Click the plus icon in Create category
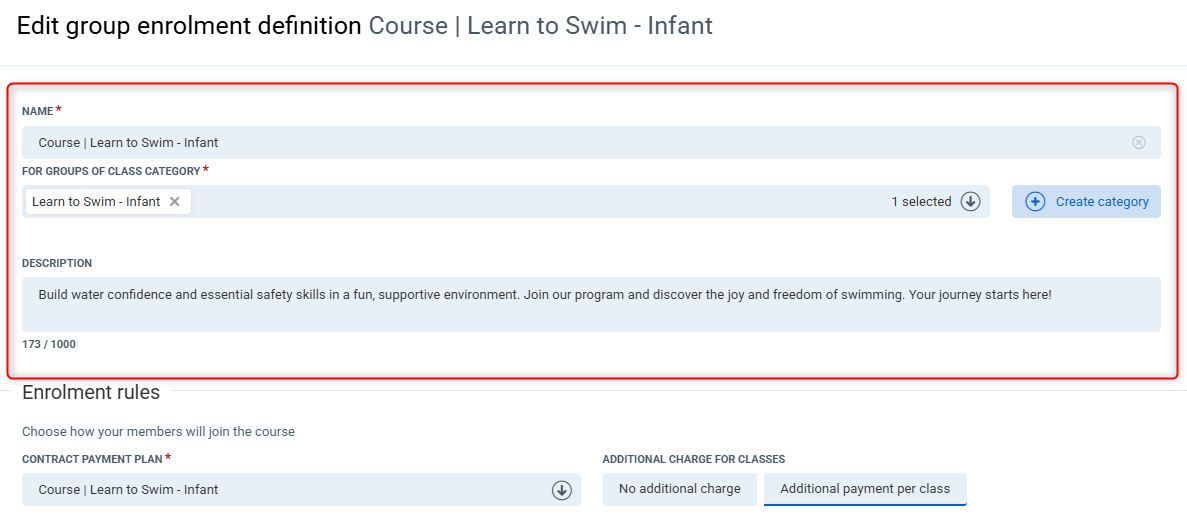1187x517 pixels. coord(1035,201)
